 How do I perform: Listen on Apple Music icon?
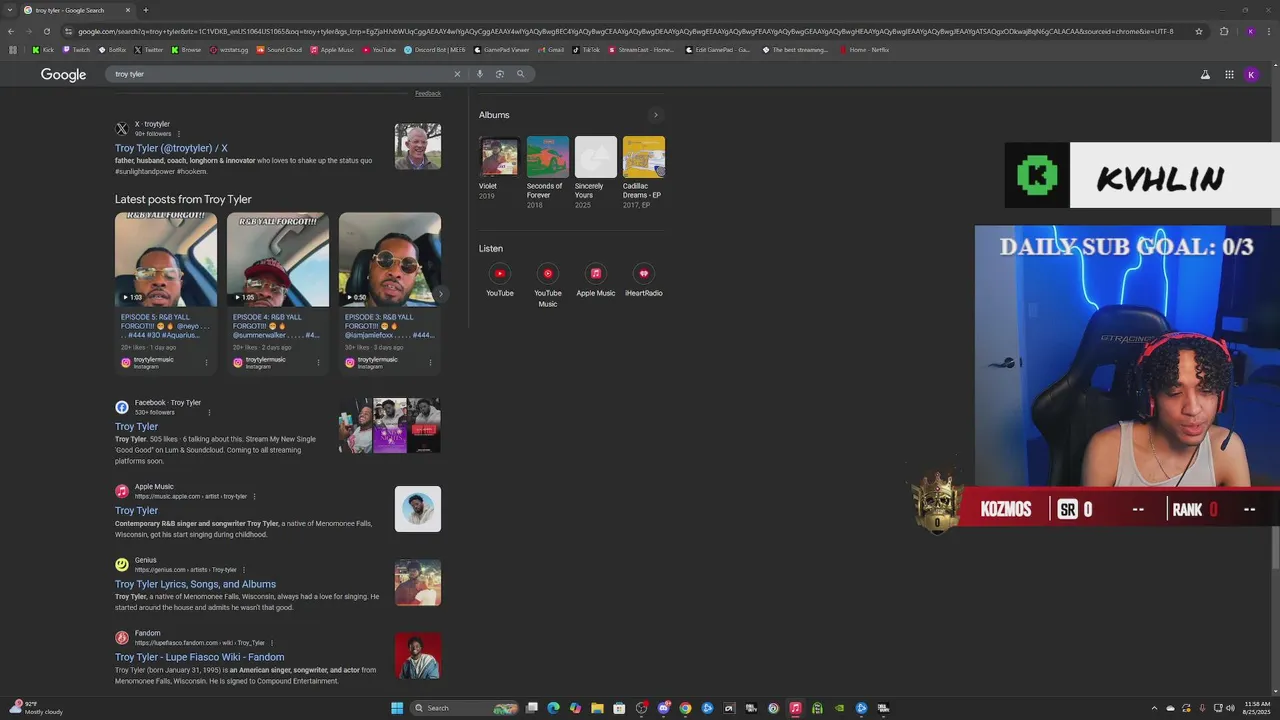click(596, 273)
